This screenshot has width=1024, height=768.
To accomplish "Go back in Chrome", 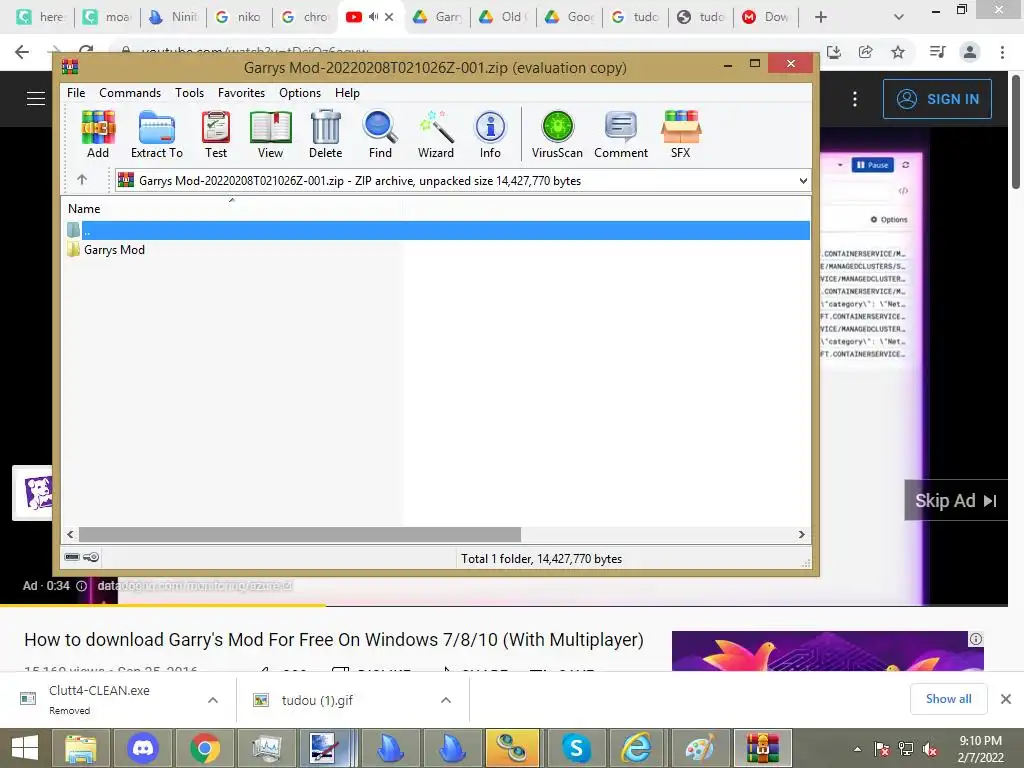I will [x=22, y=52].
